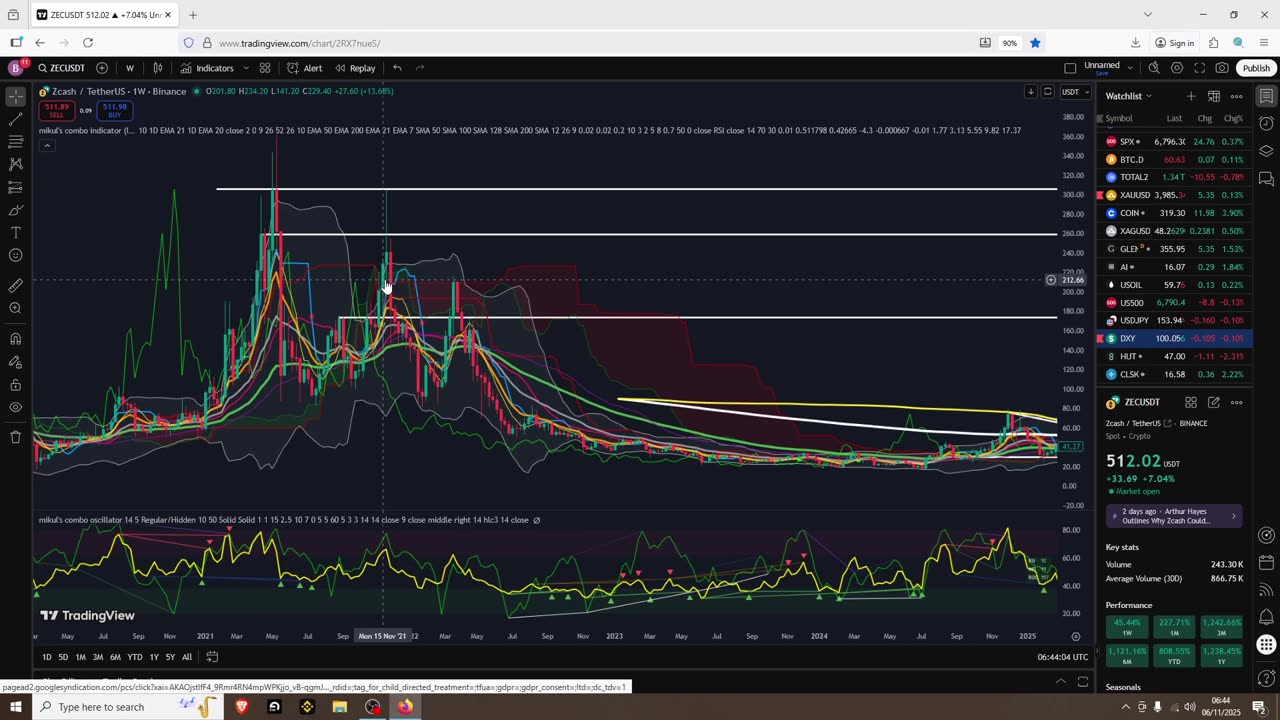1280x720 pixels.
Task: Select the ruler measure tool
Action: (15, 285)
